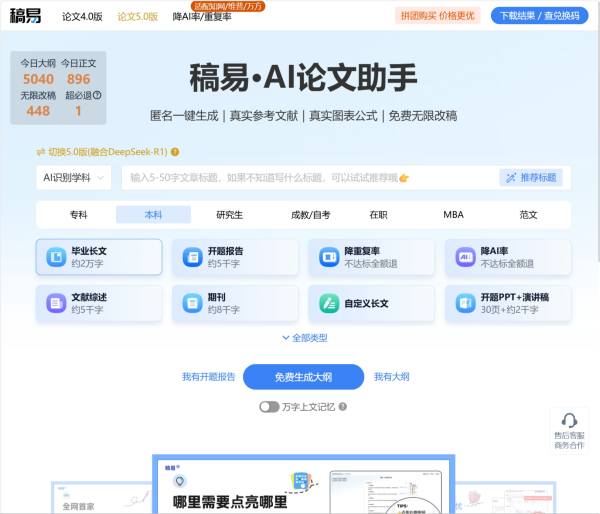Viewport: 600px width, 514px height.
Task: Click the 适配知网/维普/万方 badge
Action: pos(228,6)
